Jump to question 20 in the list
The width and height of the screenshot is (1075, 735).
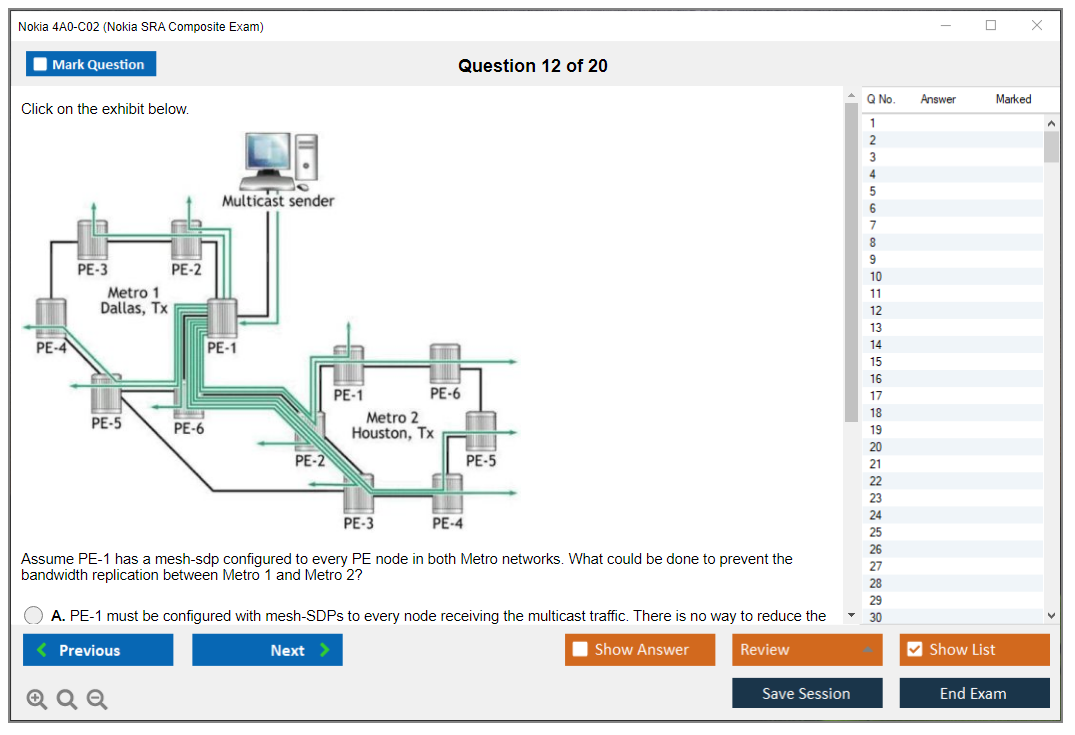876,447
